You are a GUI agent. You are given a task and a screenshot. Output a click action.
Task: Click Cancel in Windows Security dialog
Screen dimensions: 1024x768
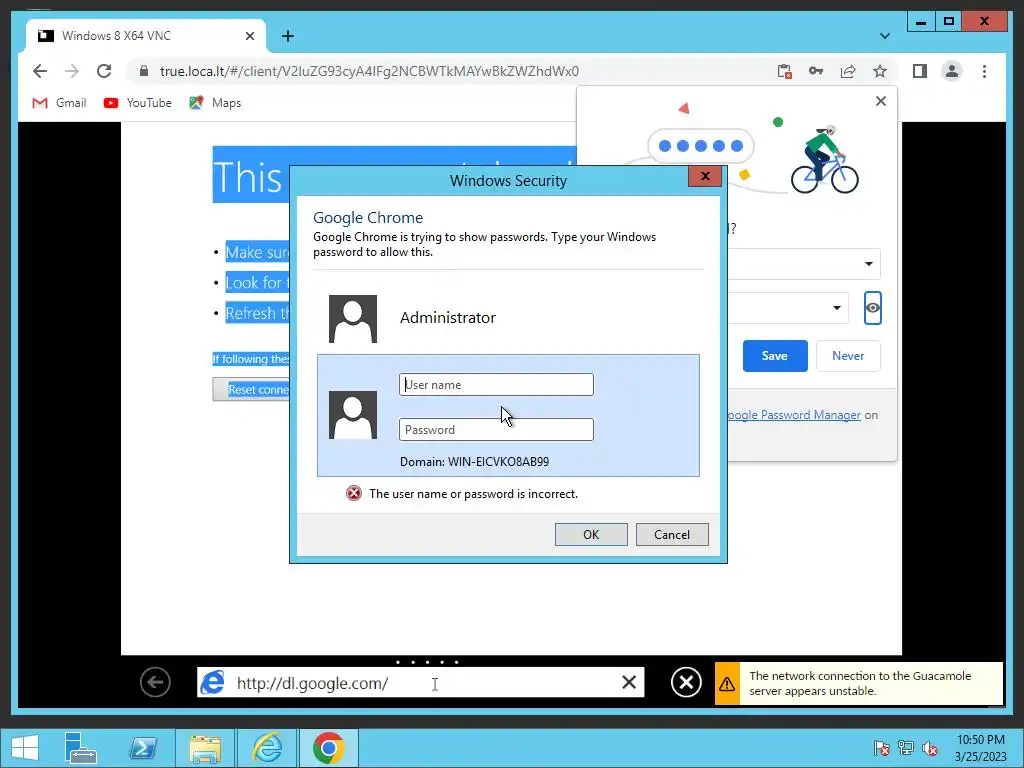point(672,534)
